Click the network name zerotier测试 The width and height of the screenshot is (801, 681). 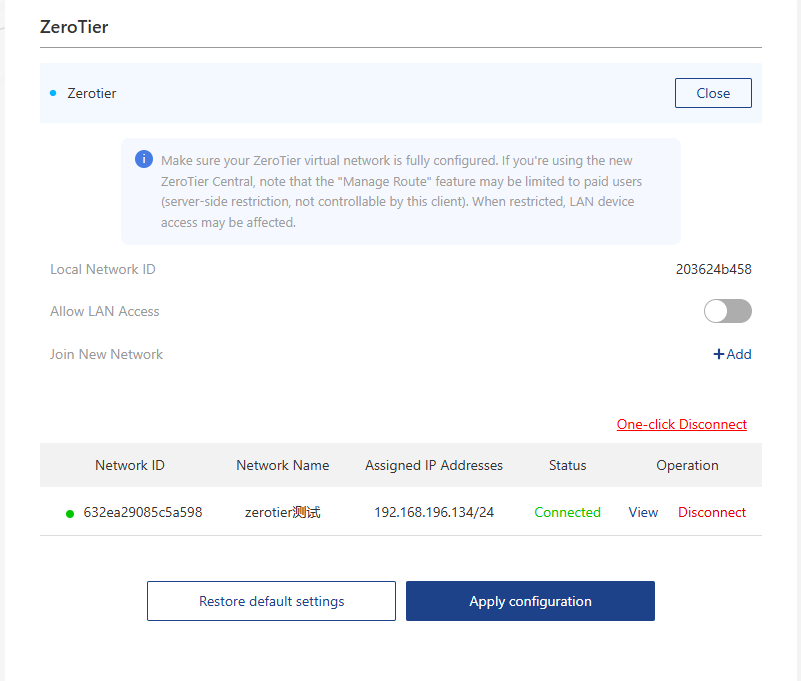click(282, 512)
